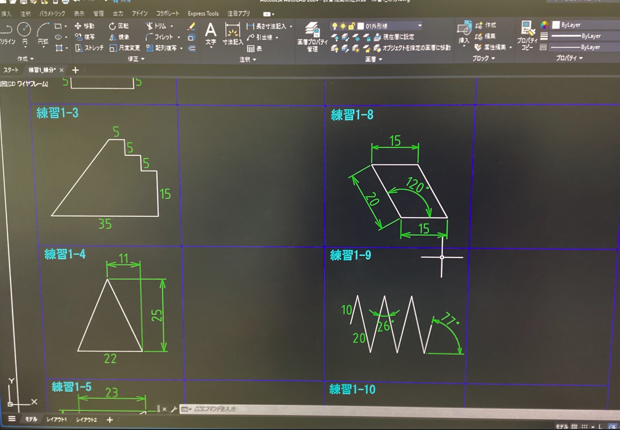The width and height of the screenshot is (620, 430).
Task: Select the 移動 (Move) tool
Action: pyautogui.click(x=85, y=25)
